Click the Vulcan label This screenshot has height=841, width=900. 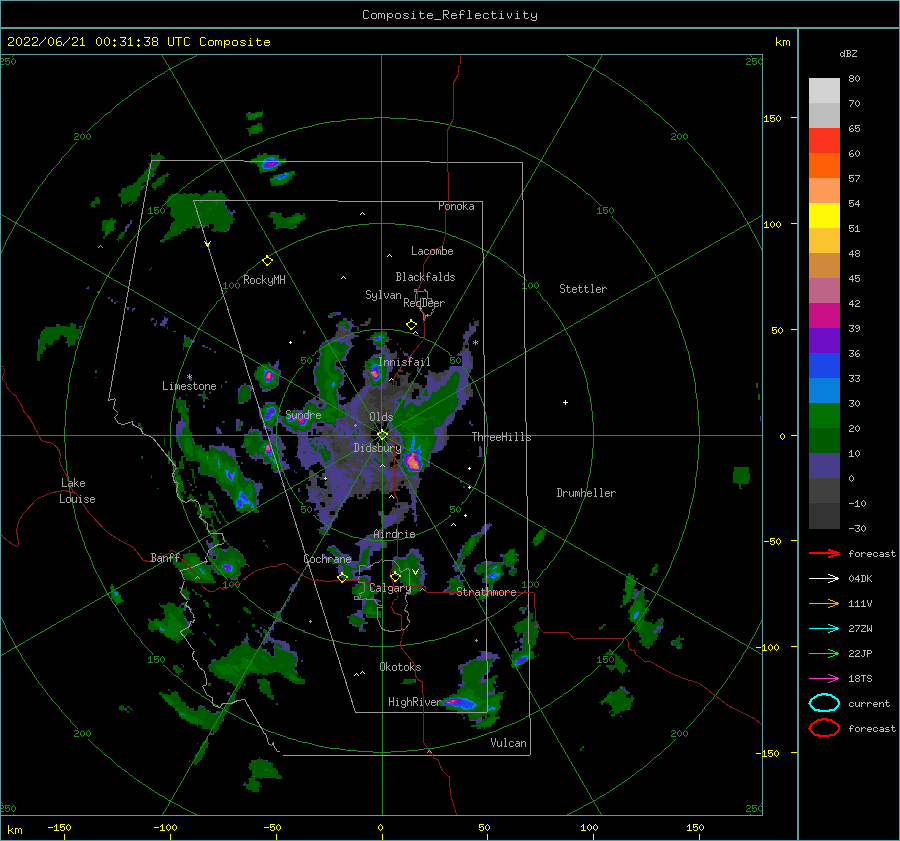[x=508, y=743]
